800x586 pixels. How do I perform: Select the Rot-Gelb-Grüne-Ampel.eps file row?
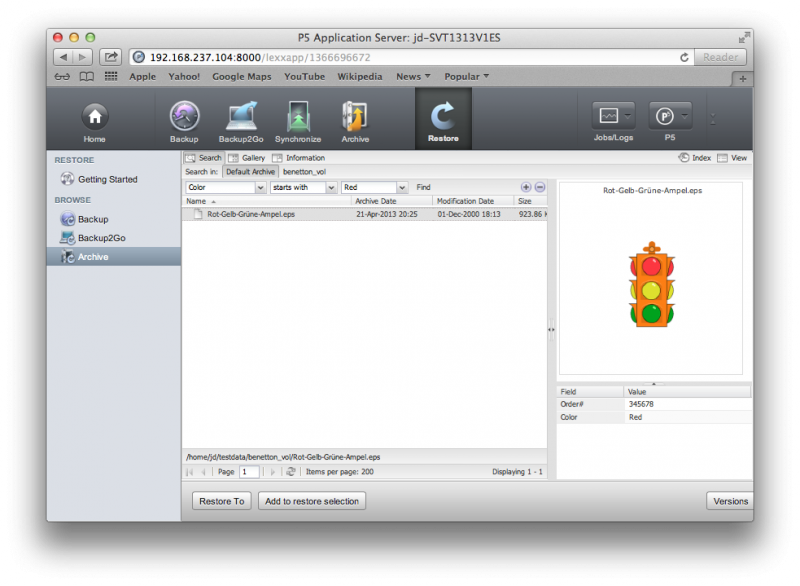pos(364,214)
